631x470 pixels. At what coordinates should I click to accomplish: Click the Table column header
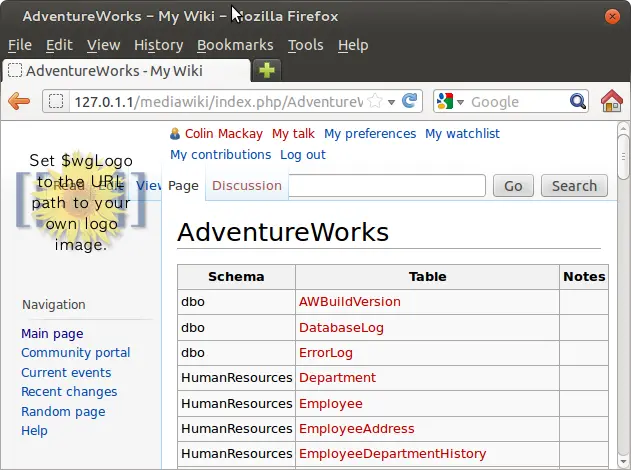(427, 277)
